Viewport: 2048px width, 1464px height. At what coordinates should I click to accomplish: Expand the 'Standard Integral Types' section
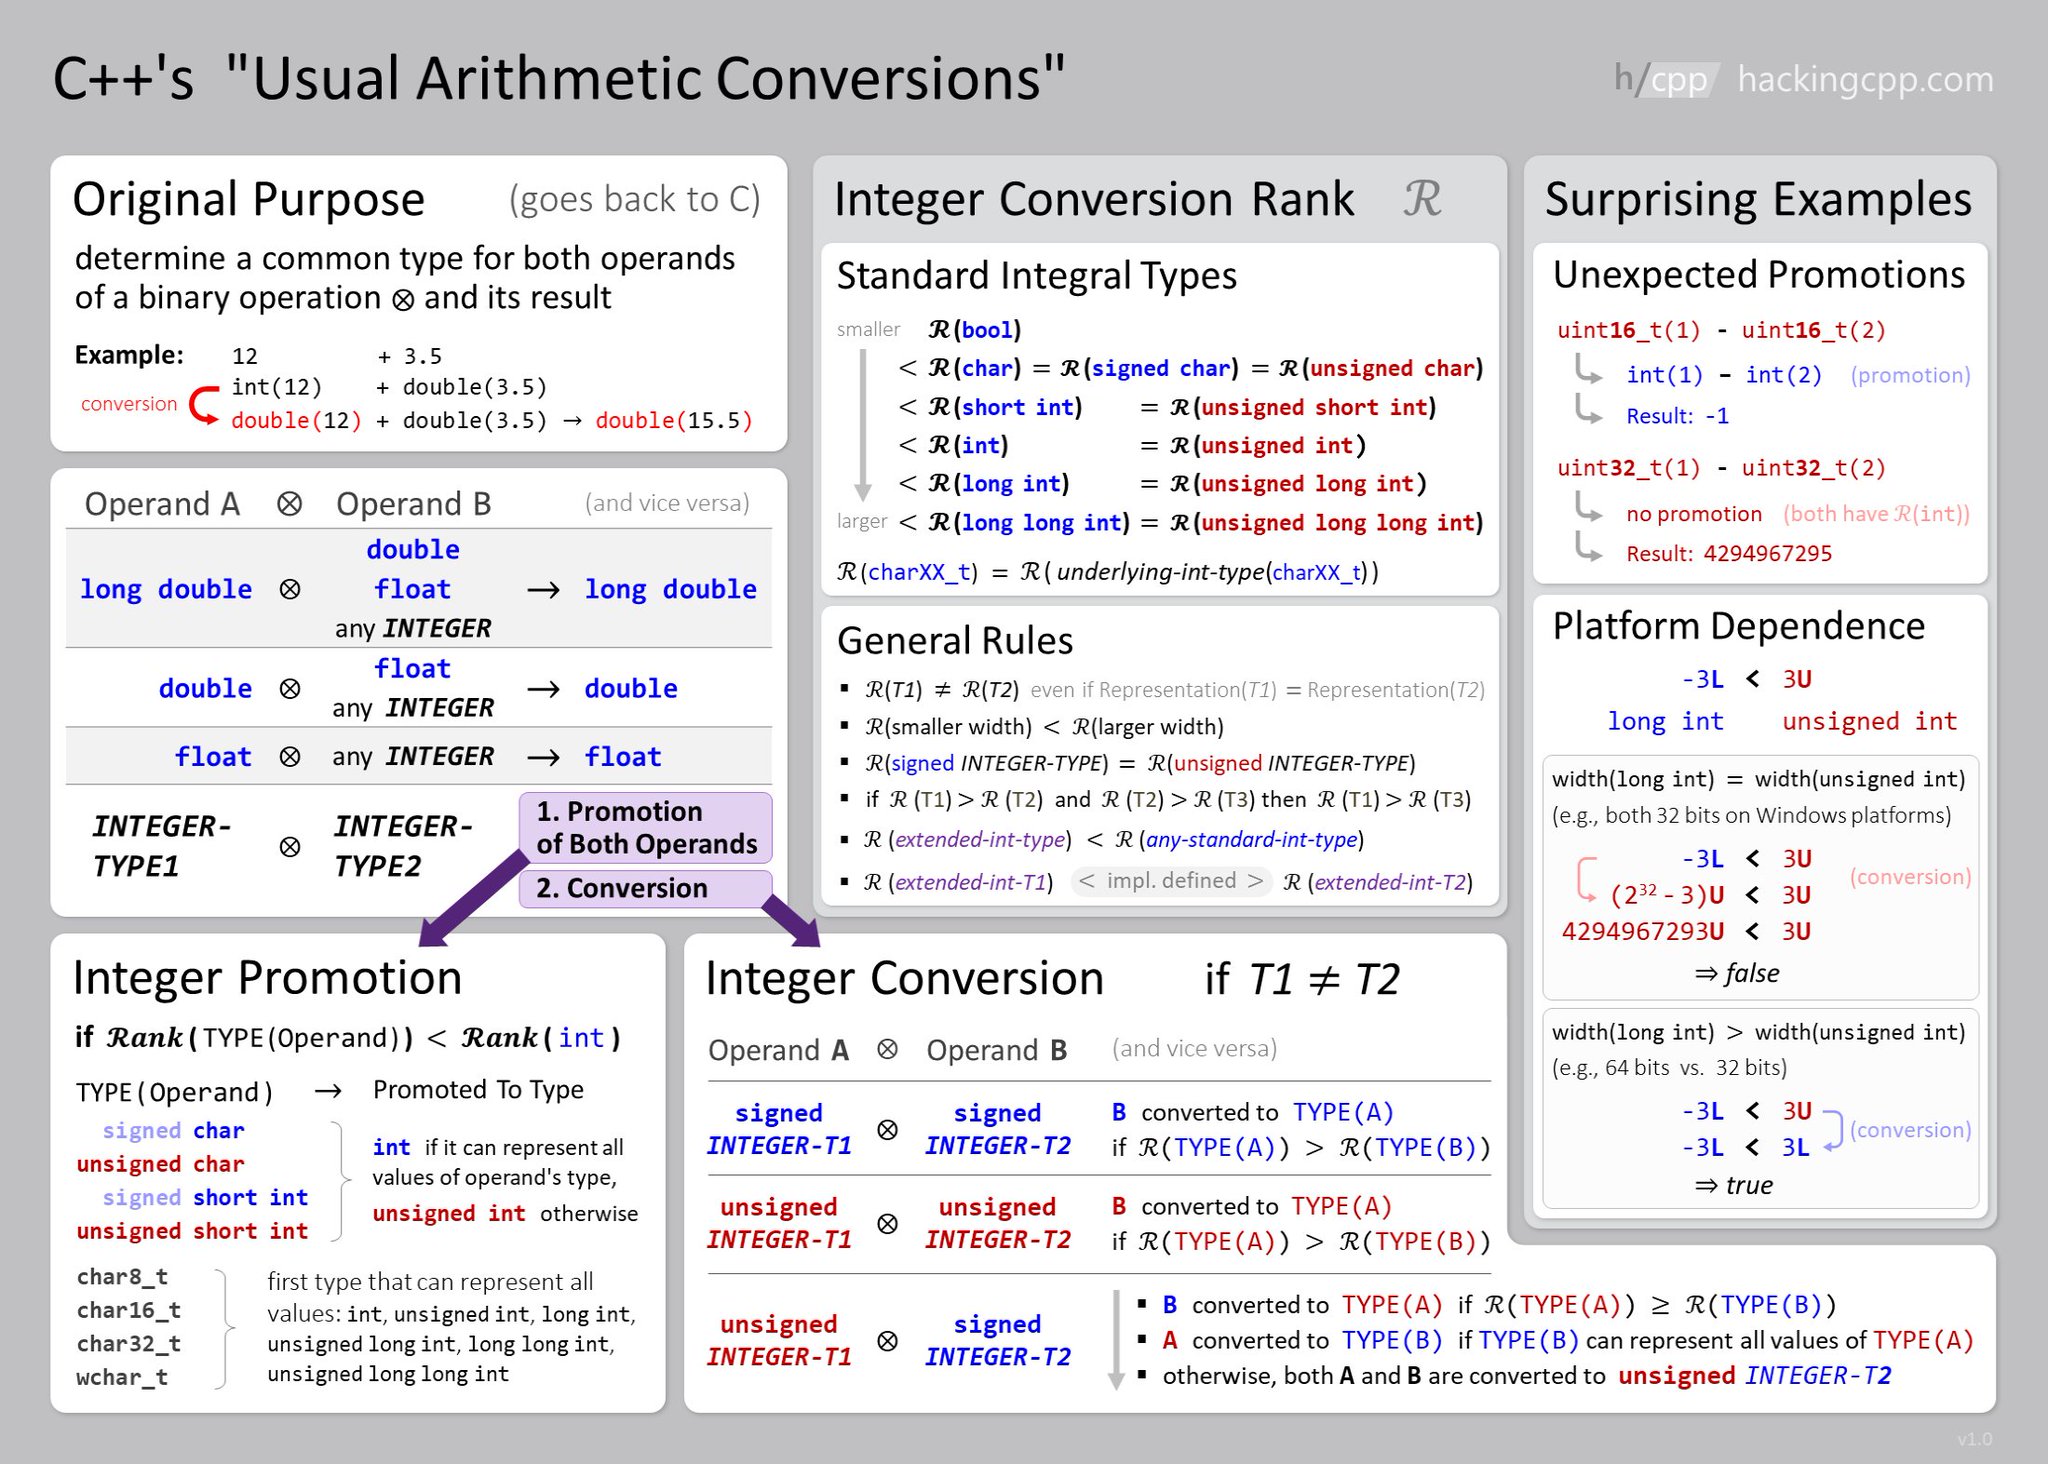pyautogui.click(x=1037, y=275)
